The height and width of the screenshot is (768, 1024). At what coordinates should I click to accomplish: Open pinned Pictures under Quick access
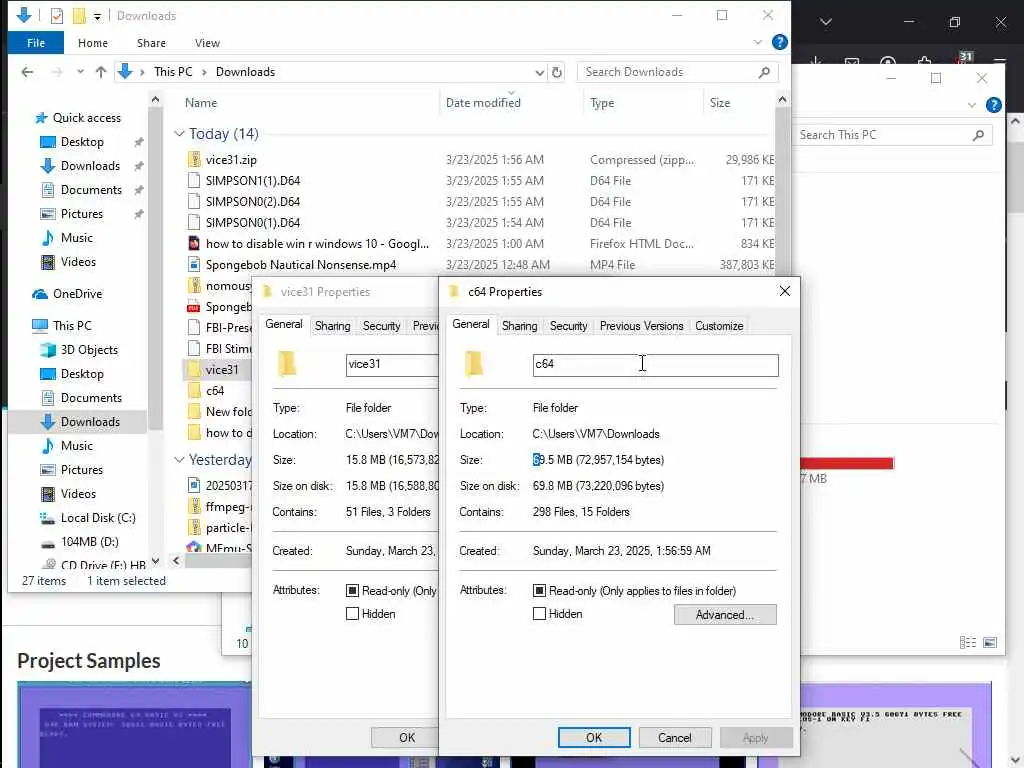pos(82,214)
